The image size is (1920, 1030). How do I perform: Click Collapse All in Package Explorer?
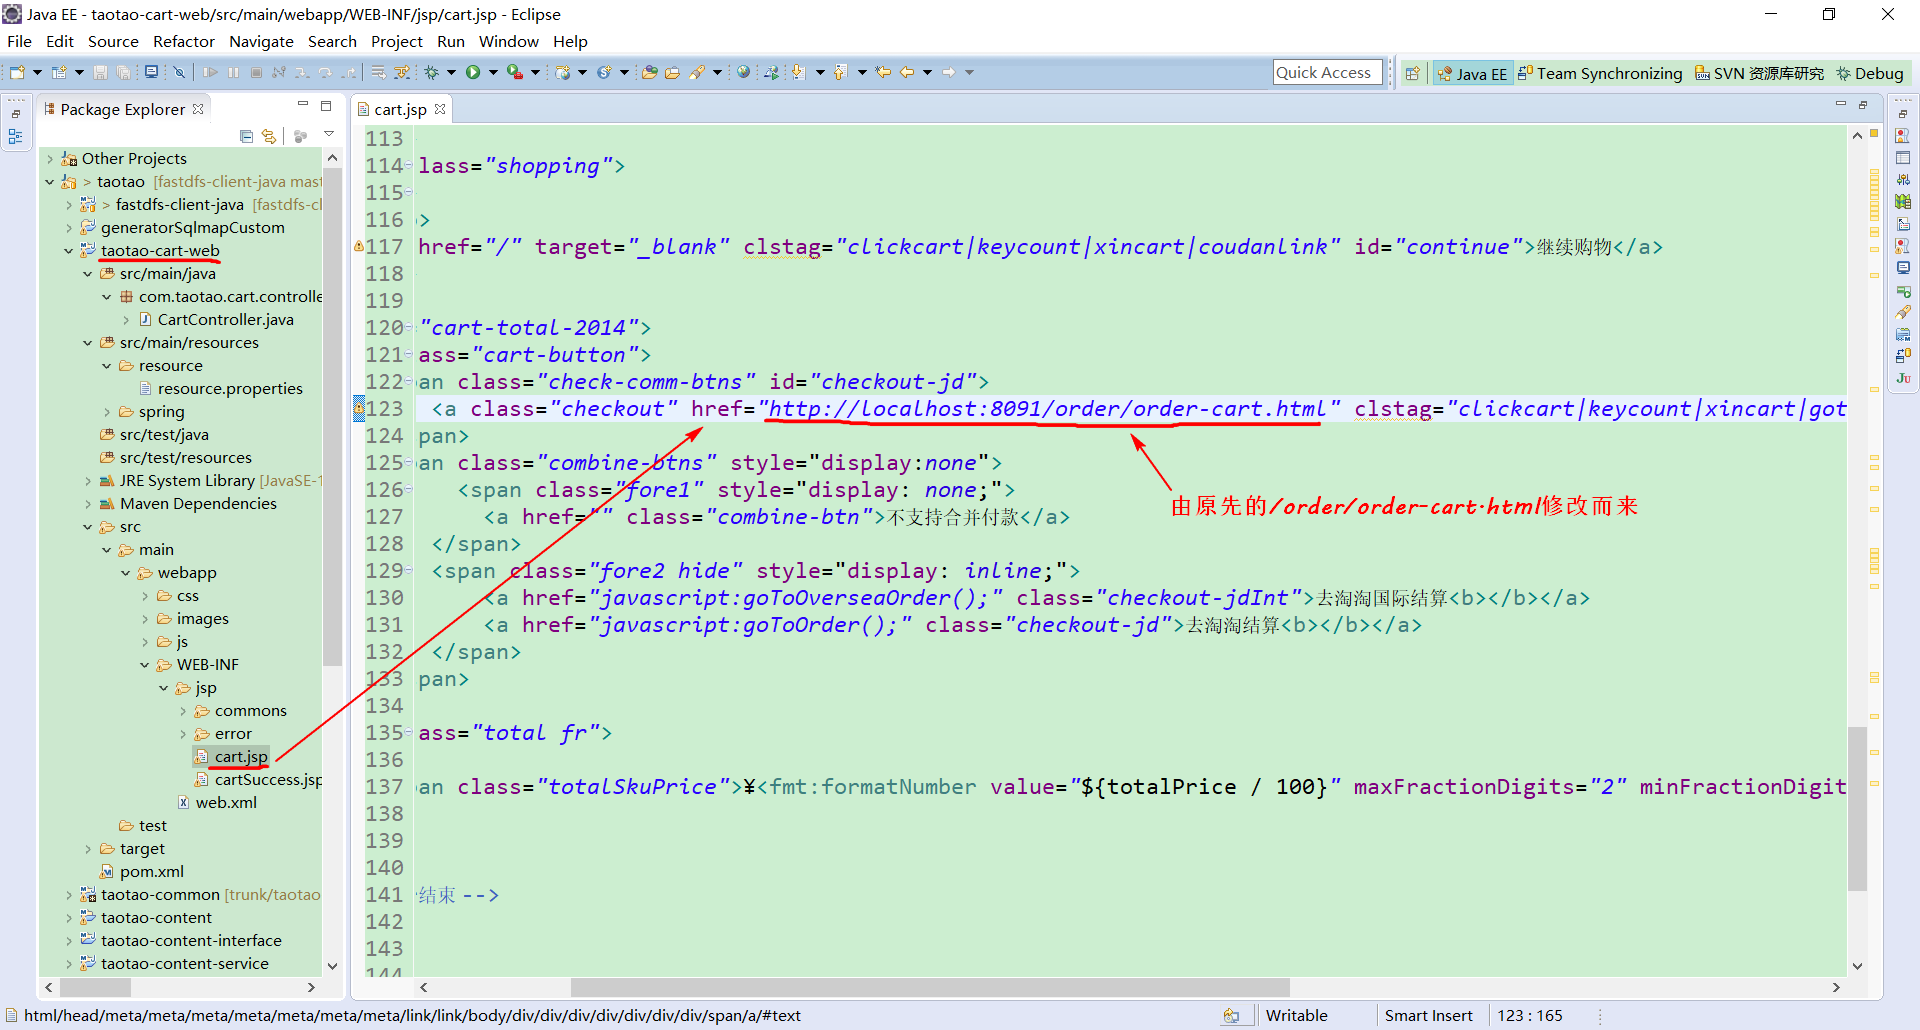247,135
